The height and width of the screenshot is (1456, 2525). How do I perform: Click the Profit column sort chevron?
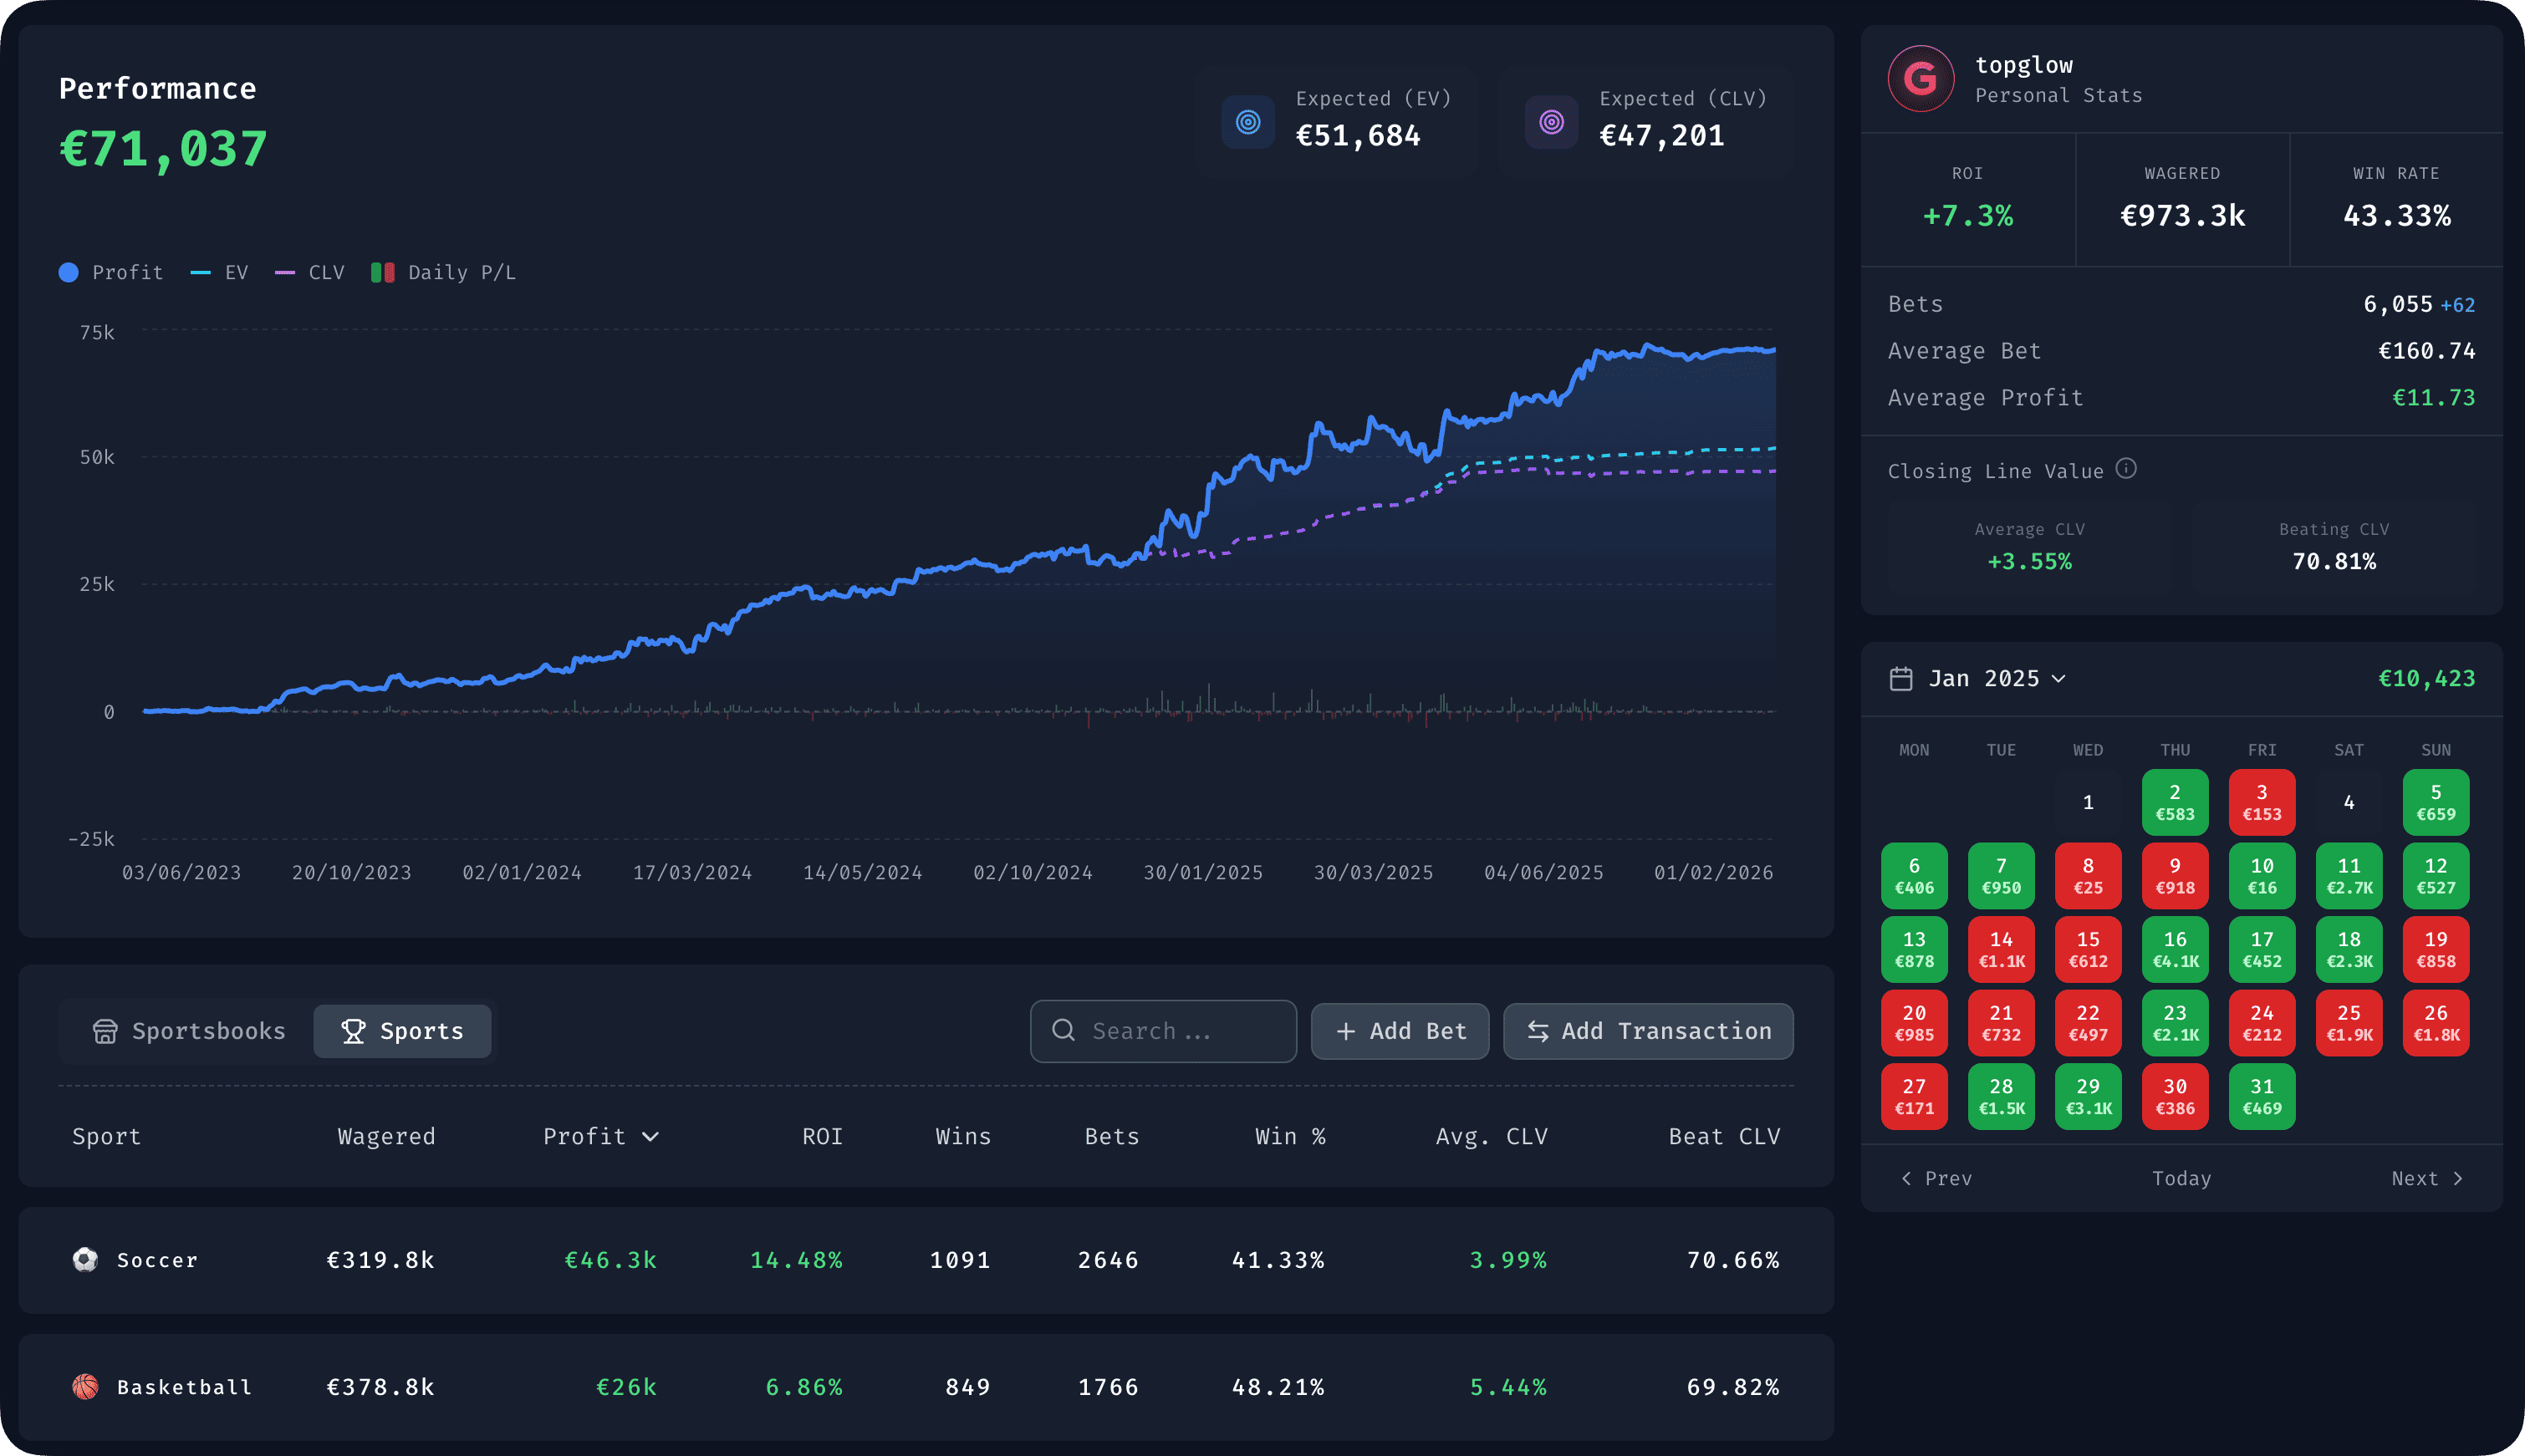[x=649, y=1136]
